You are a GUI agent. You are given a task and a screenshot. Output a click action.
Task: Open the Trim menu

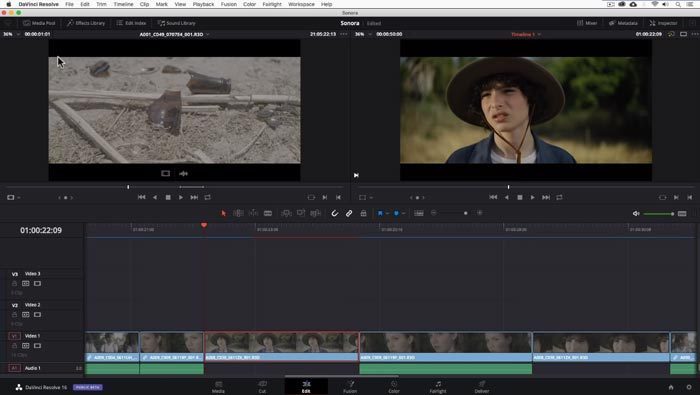pyautogui.click(x=101, y=4)
